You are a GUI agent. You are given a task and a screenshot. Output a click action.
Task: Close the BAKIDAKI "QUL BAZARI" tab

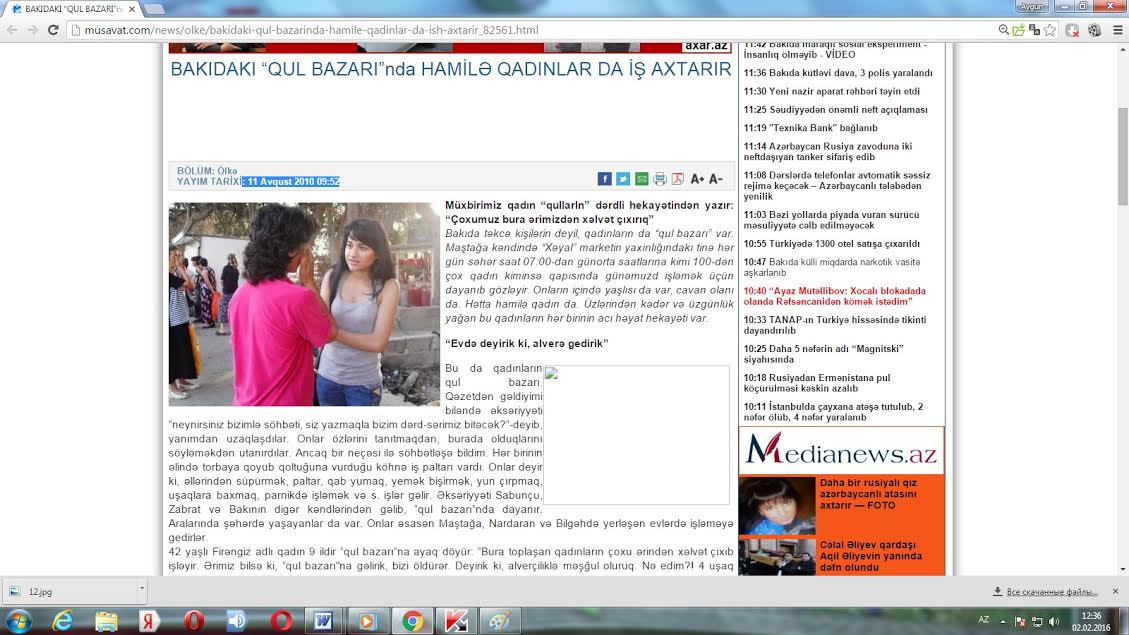click(132, 9)
